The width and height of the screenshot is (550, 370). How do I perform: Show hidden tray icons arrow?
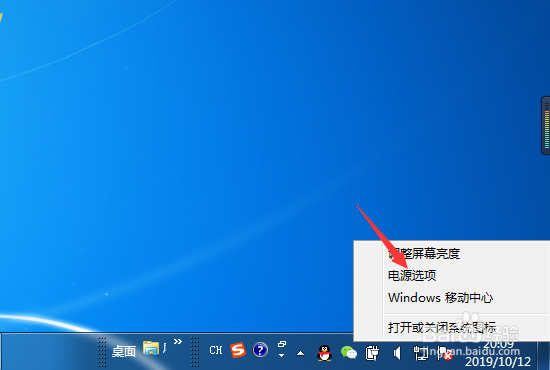click(x=300, y=353)
